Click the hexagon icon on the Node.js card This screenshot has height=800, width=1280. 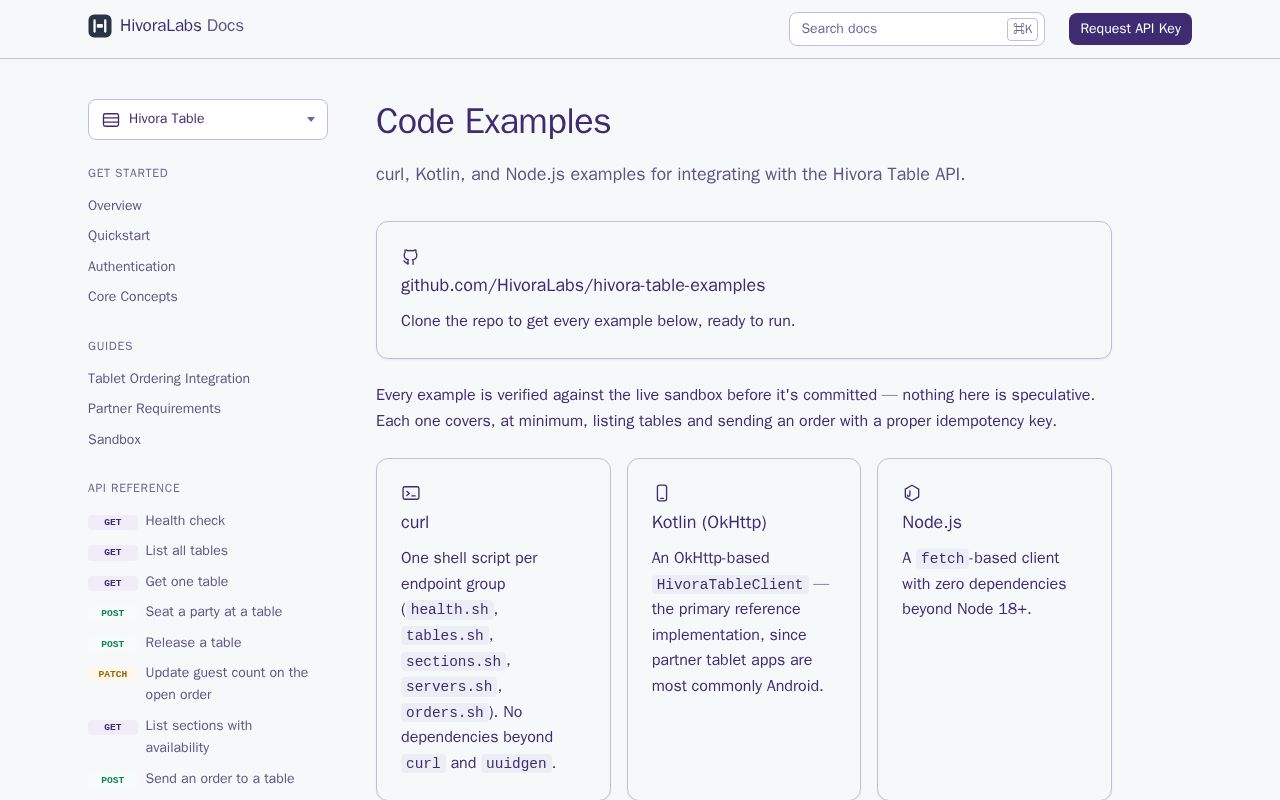912,493
